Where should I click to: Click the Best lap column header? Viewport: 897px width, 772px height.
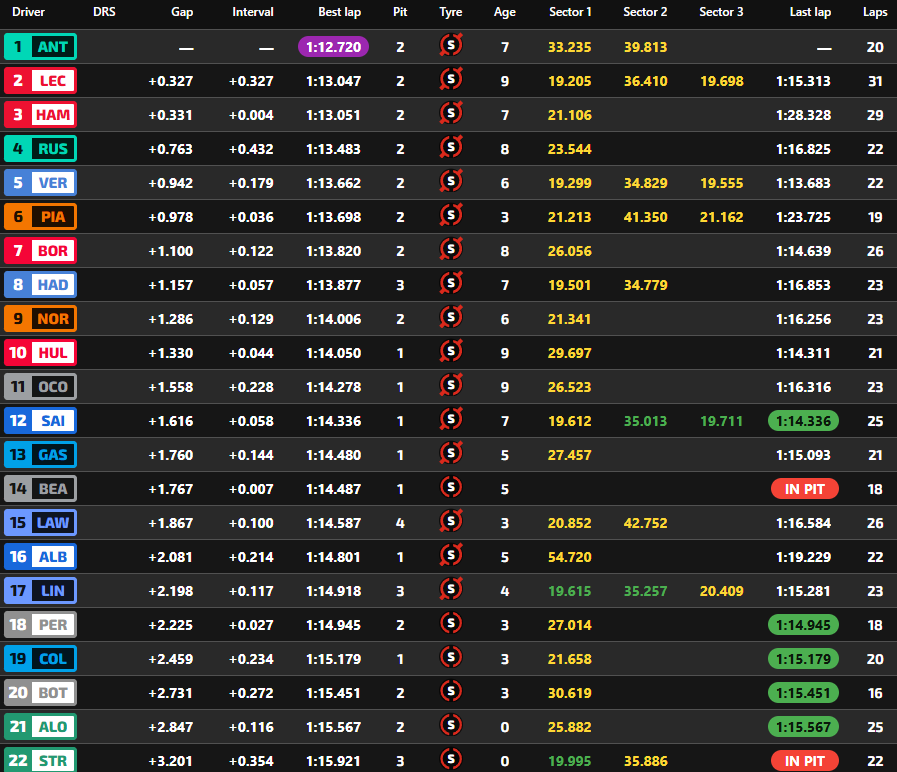(339, 12)
